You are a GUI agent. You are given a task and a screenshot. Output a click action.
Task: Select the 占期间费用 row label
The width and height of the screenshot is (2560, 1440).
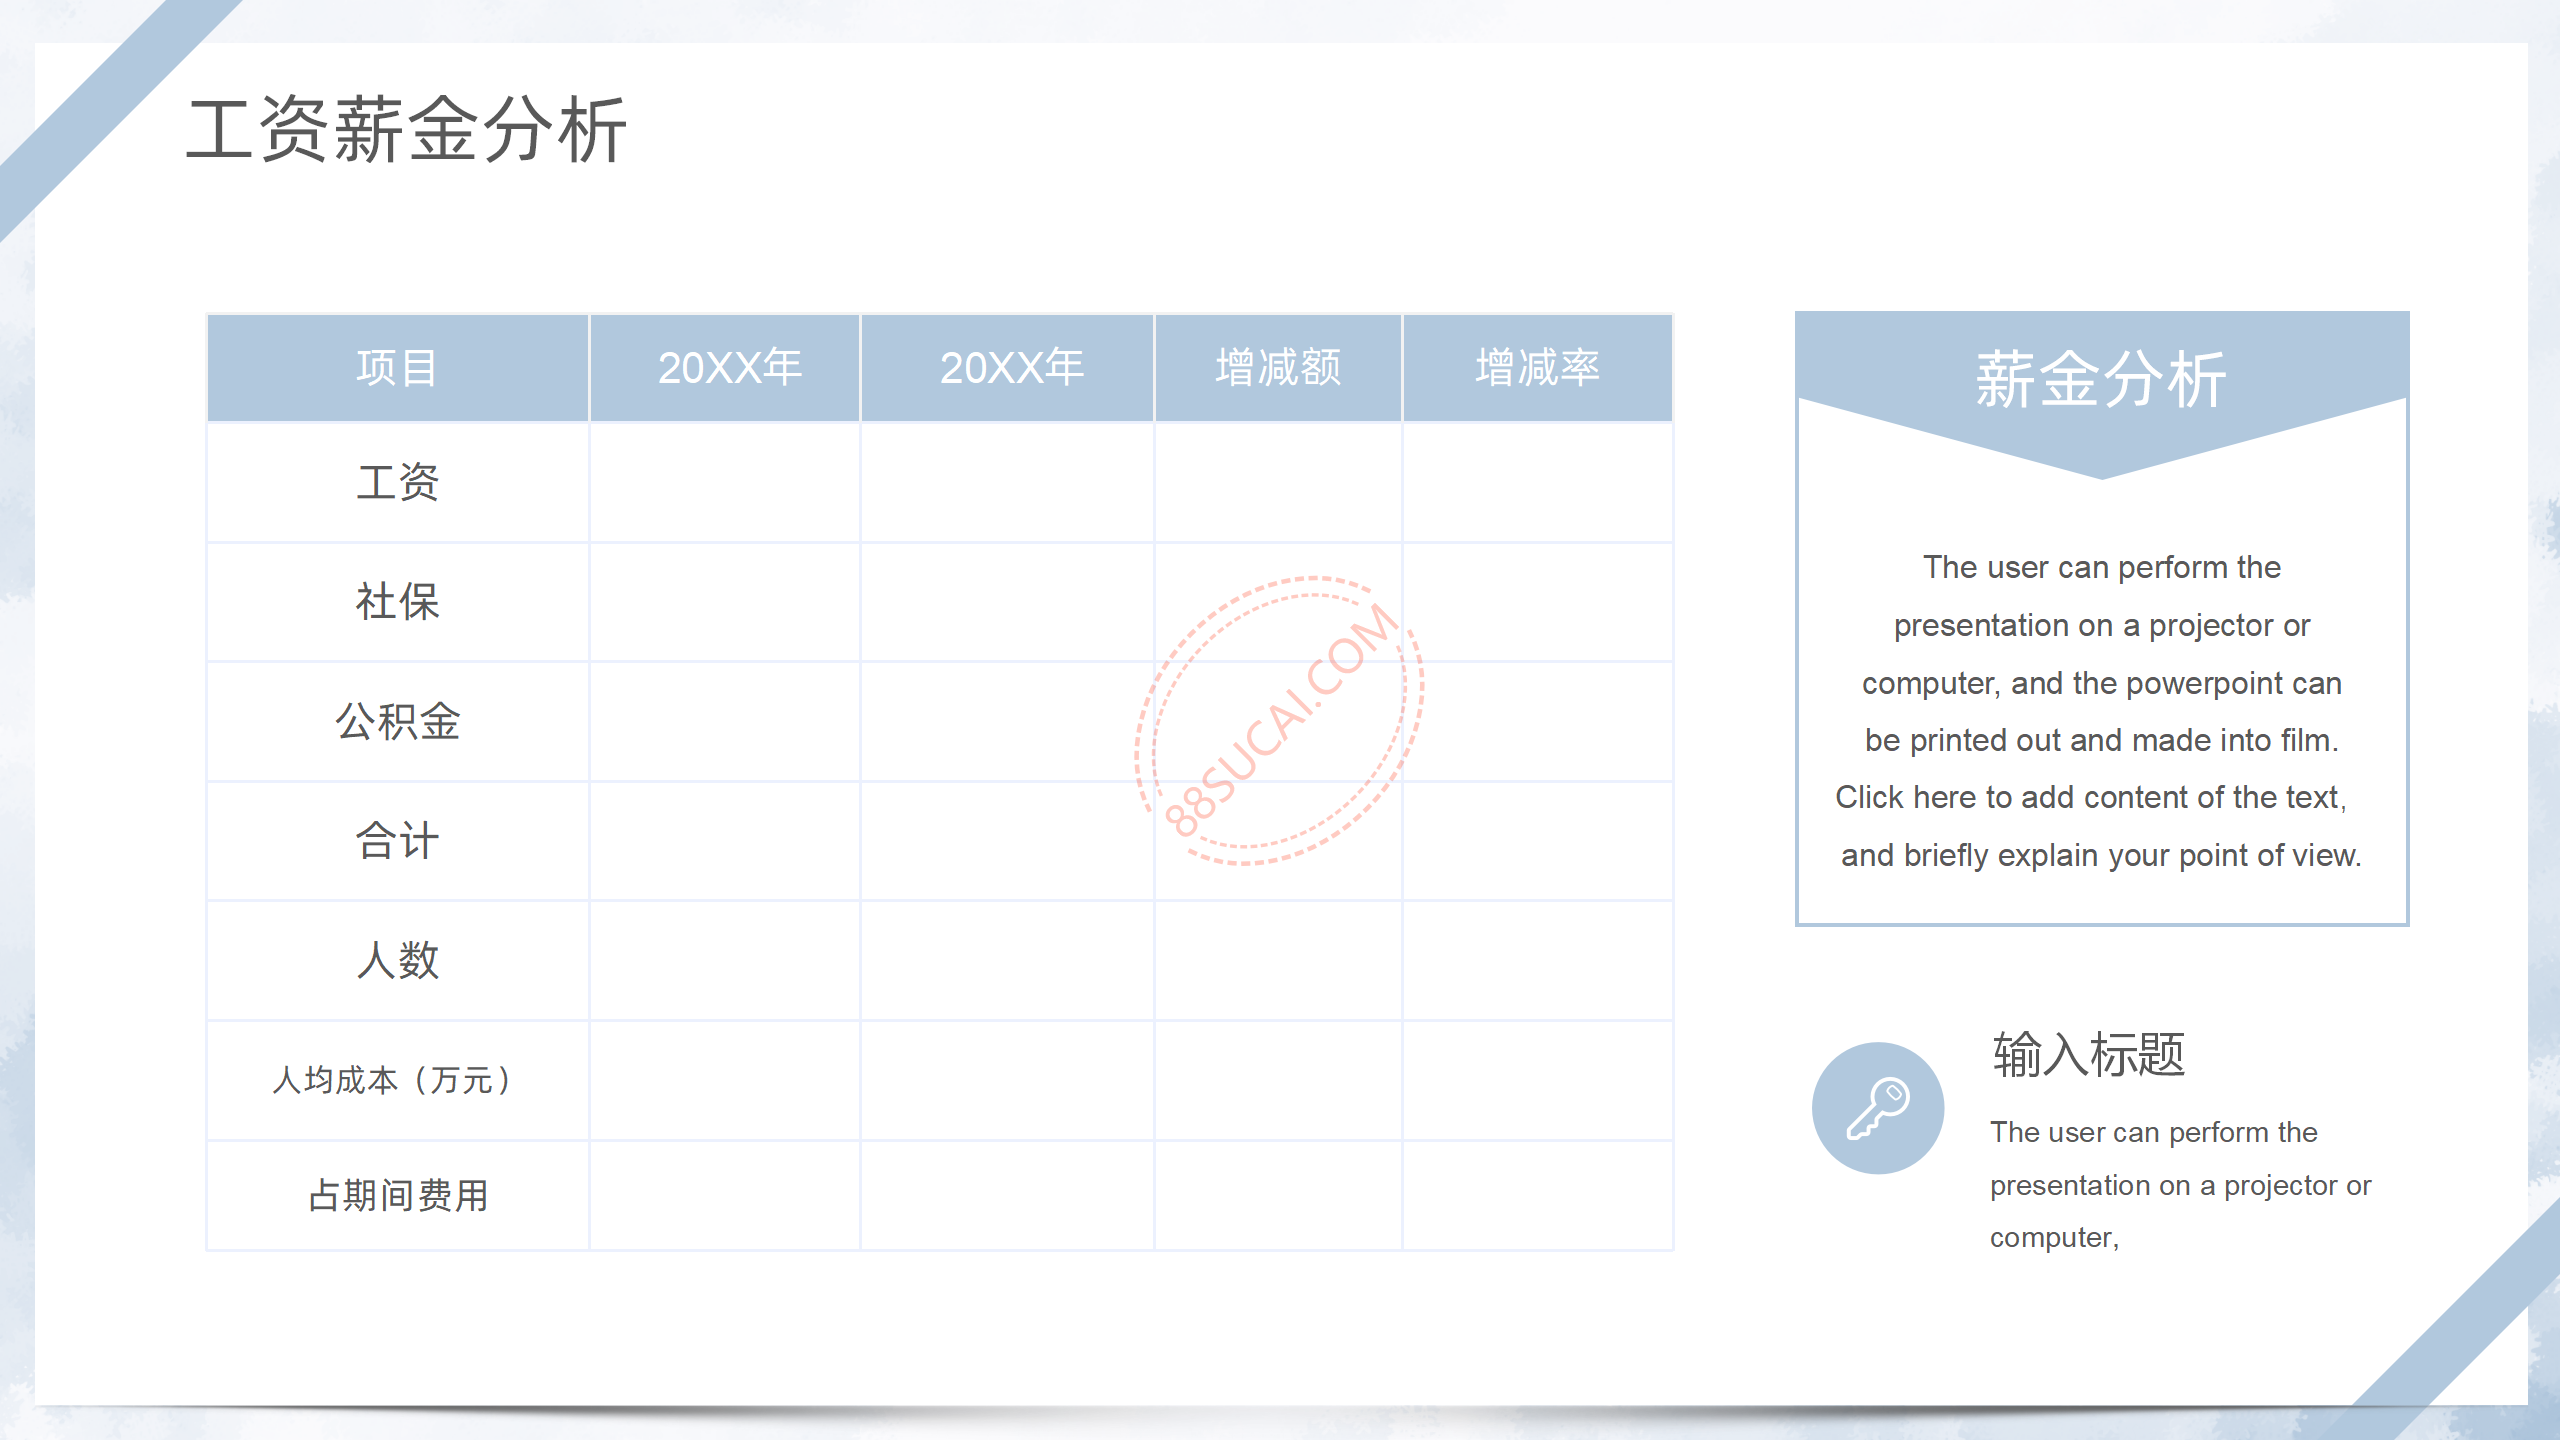tap(397, 1195)
